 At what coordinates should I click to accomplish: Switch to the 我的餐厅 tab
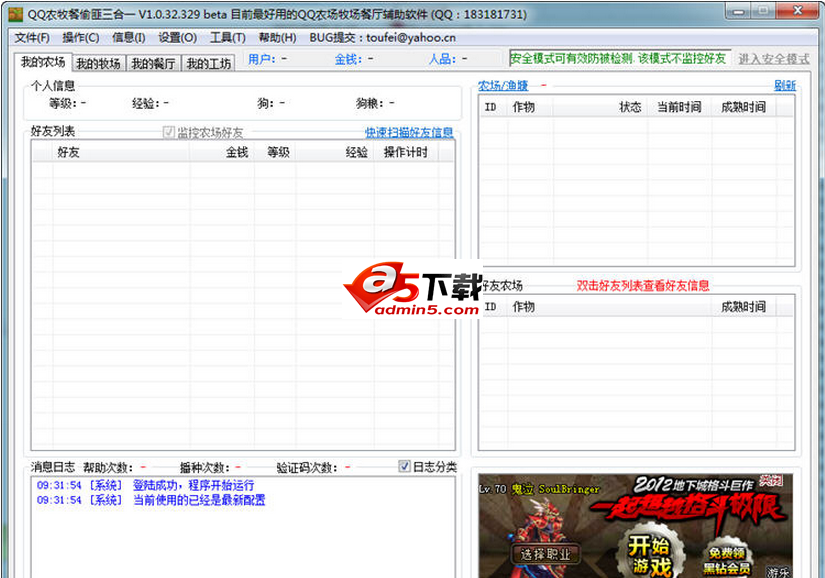153,64
